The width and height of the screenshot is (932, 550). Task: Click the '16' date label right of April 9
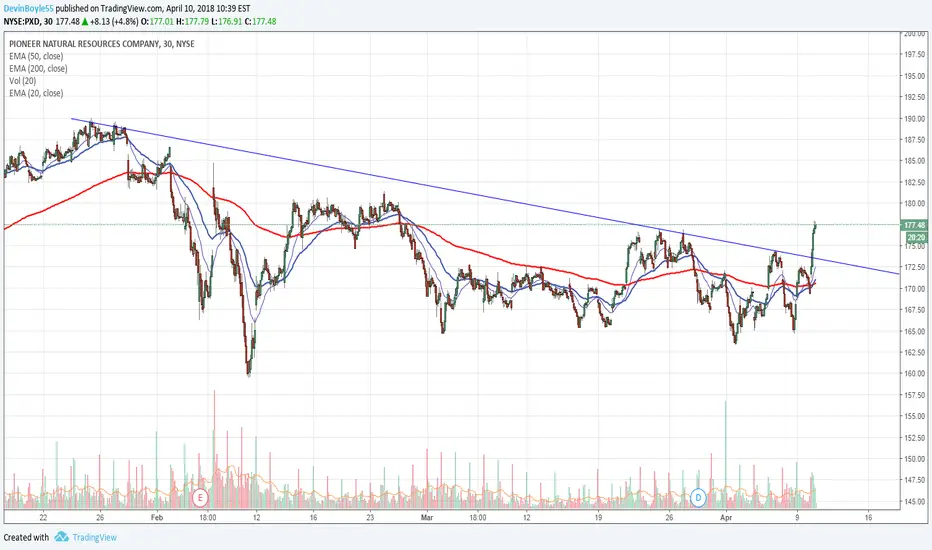(x=868, y=517)
